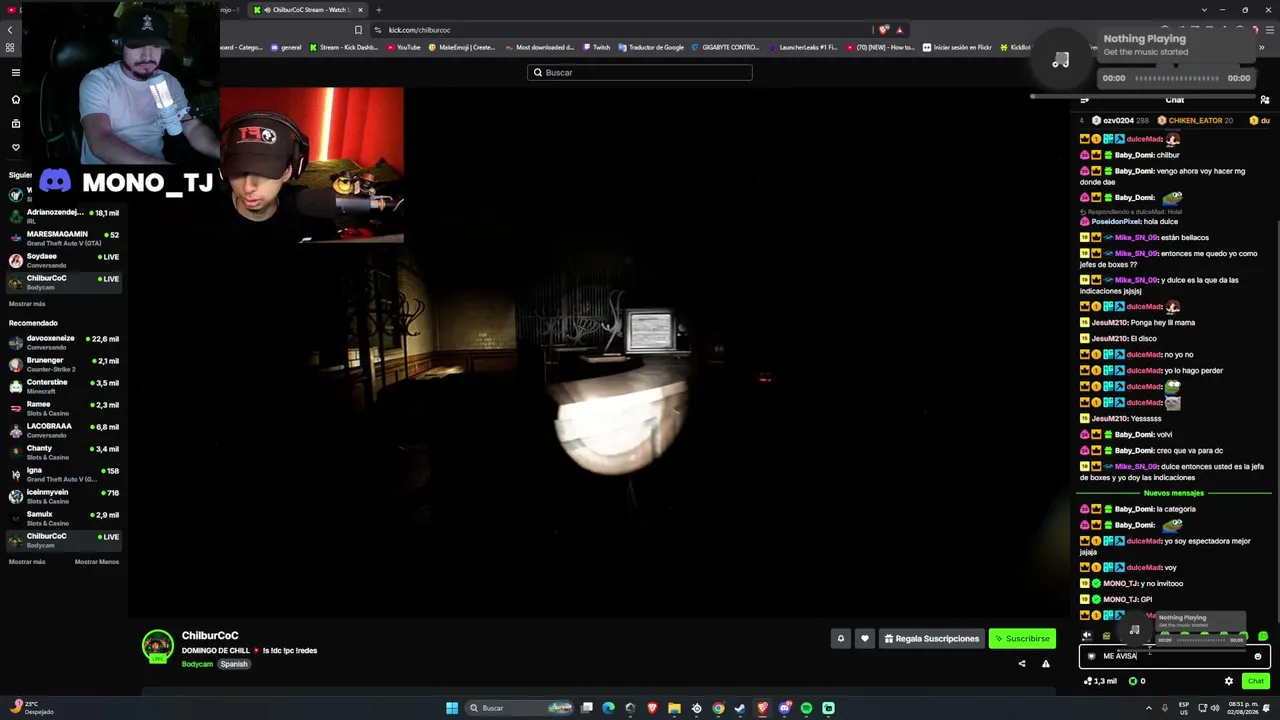This screenshot has width=1280, height=720.
Task: Open the Browse icon in Kick sidebar
Action: pyautogui.click(x=15, y=123)
